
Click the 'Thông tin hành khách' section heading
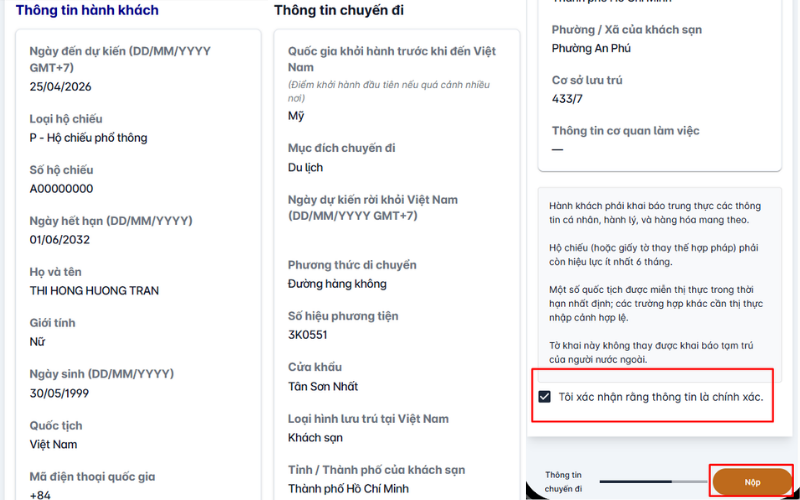point(87,10)
